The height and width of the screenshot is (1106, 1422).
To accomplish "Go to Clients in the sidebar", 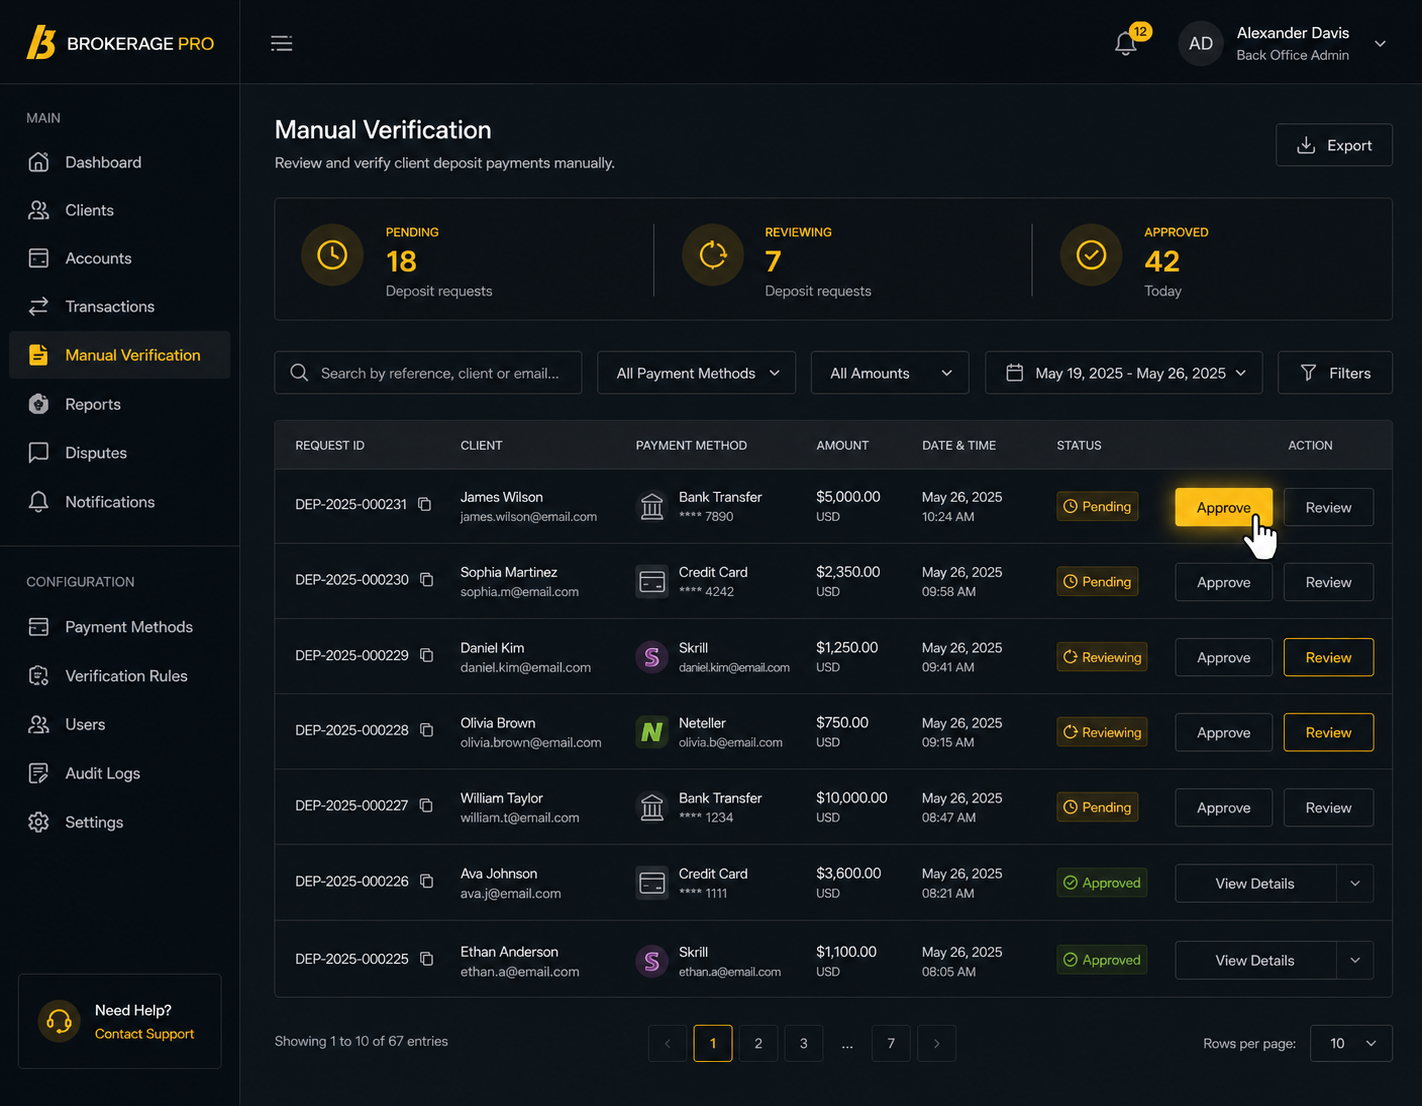I will tap(120, 210).
